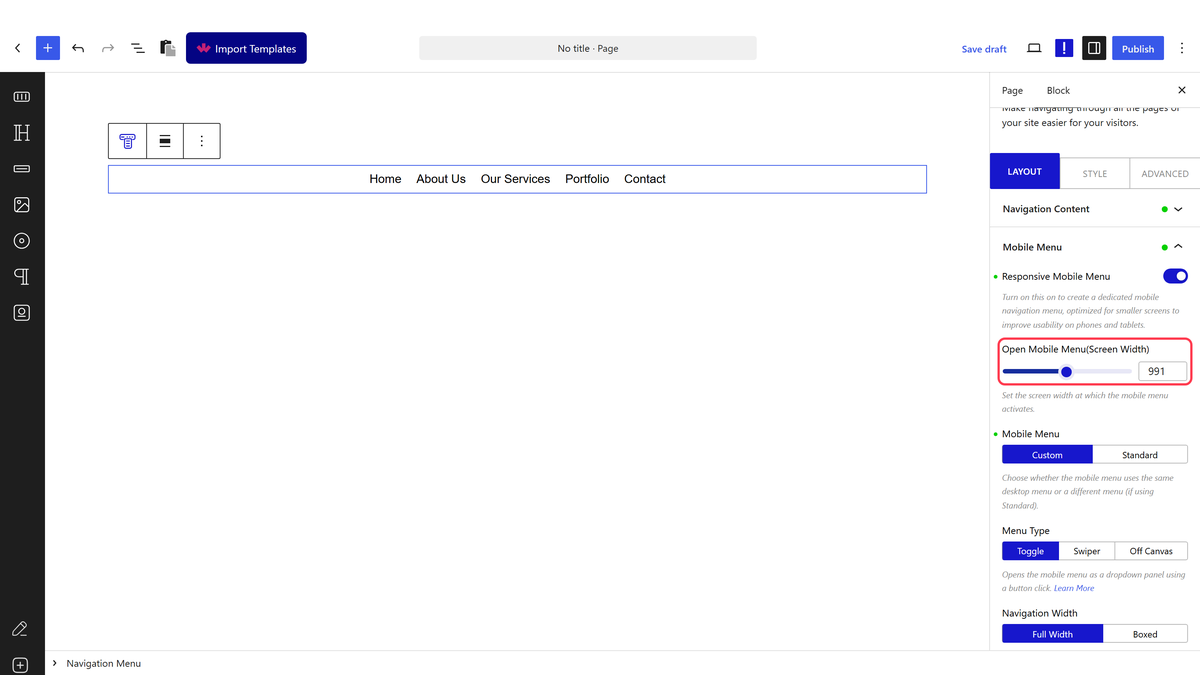Select the STYLE tab
The image size is (1200, 675).
(1095, 173)
